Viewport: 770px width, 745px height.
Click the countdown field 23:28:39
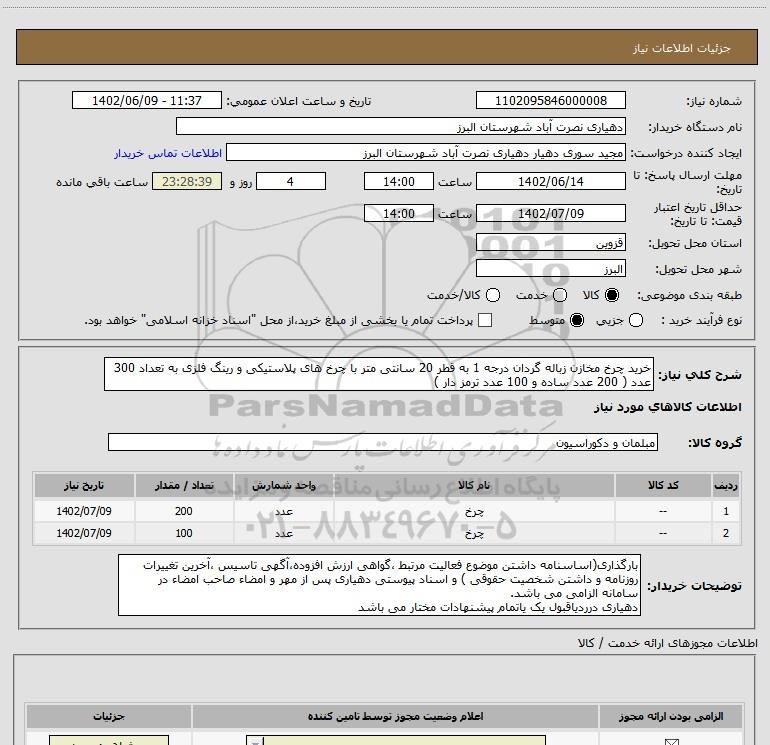[187, 181]
